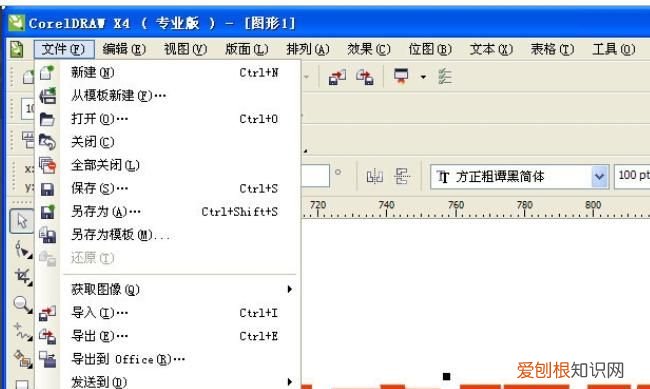Click the icon beside 关闭(C)
The height and width of the screenshot is (389, 650).
pos(47,142)
